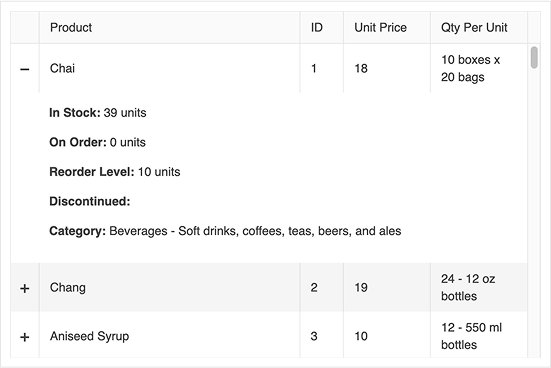Click the In Stock 39 units text
This screenshot has width=551, height=368.
(x=98, y=113)
